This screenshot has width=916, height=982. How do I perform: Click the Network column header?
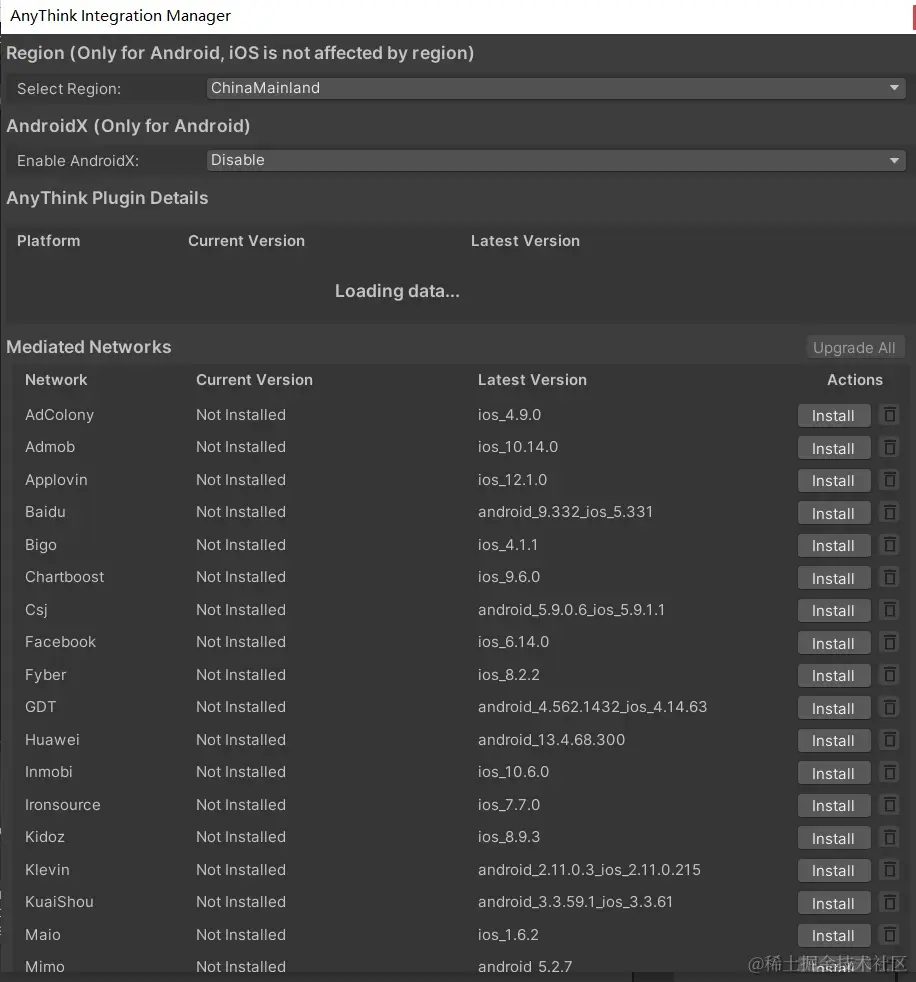[x=56, y=380]
